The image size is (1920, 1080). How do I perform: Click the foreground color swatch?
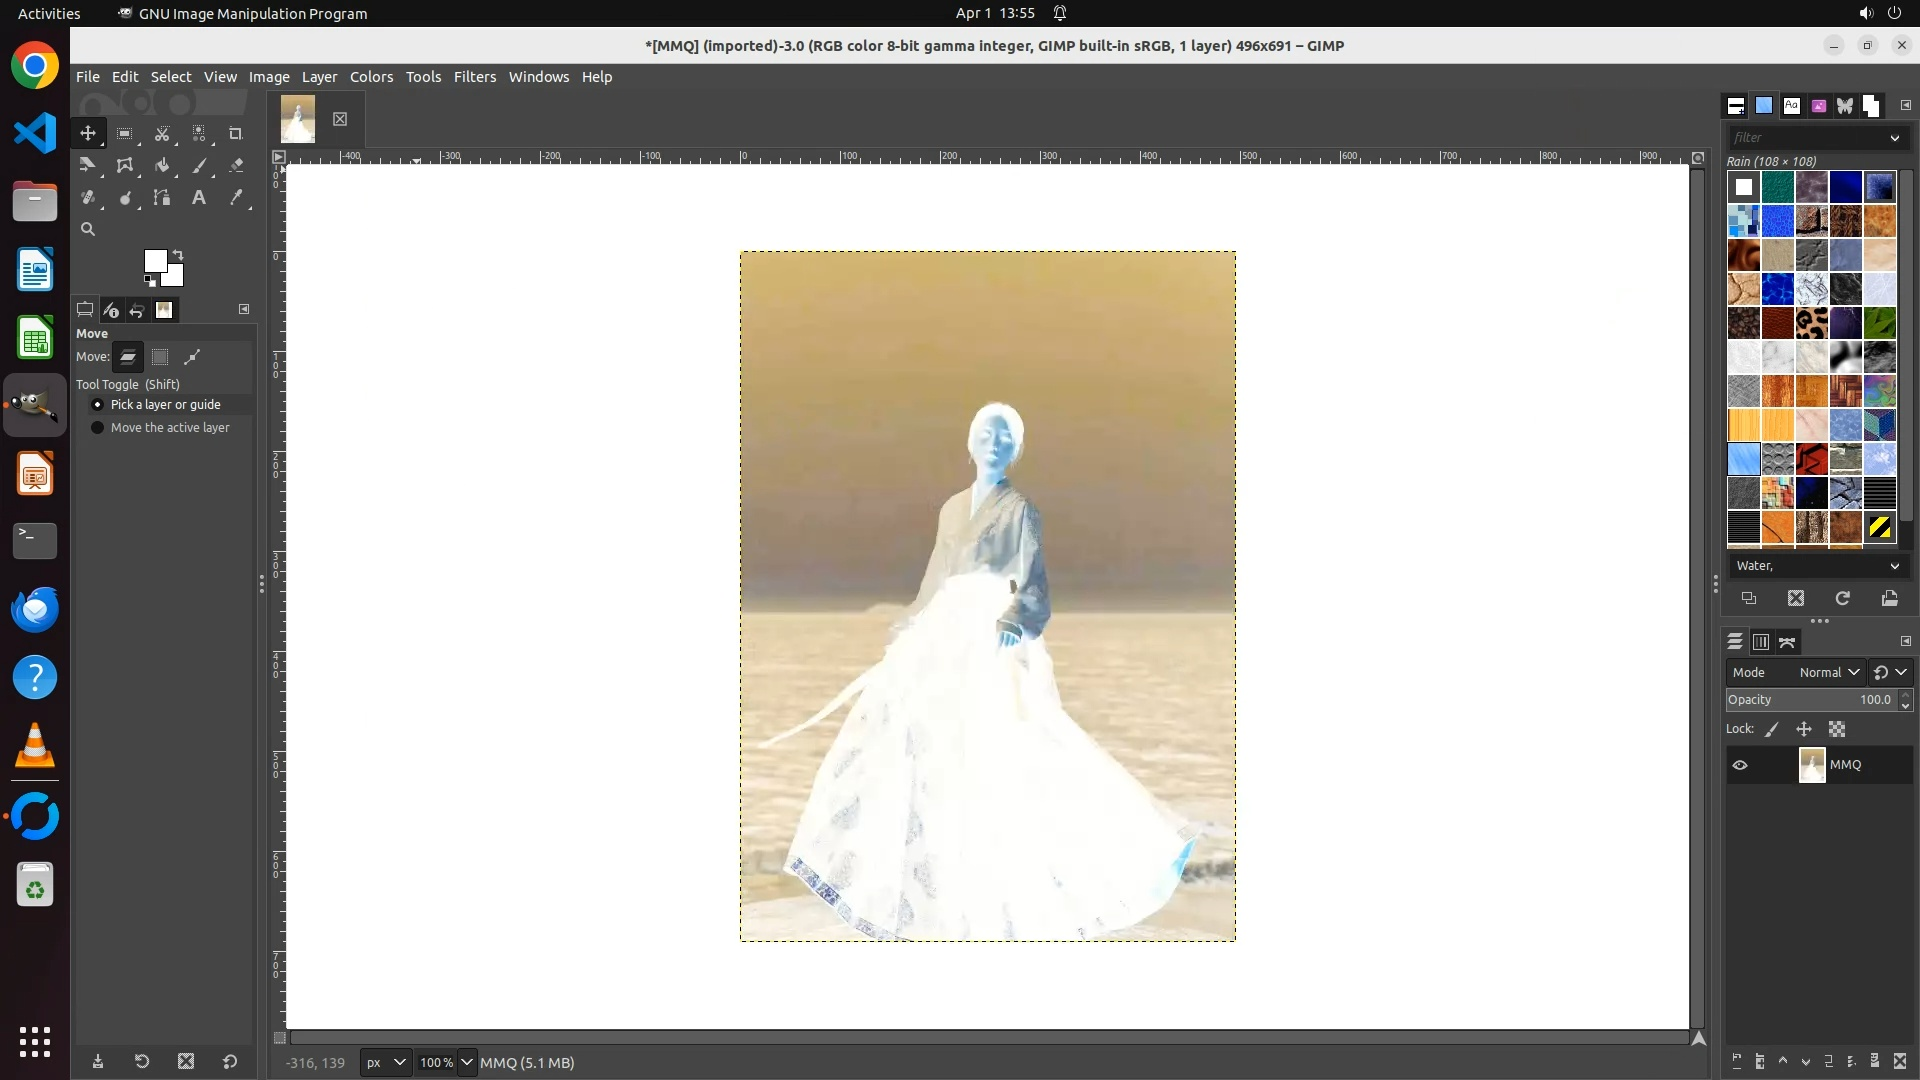point(154,260)
